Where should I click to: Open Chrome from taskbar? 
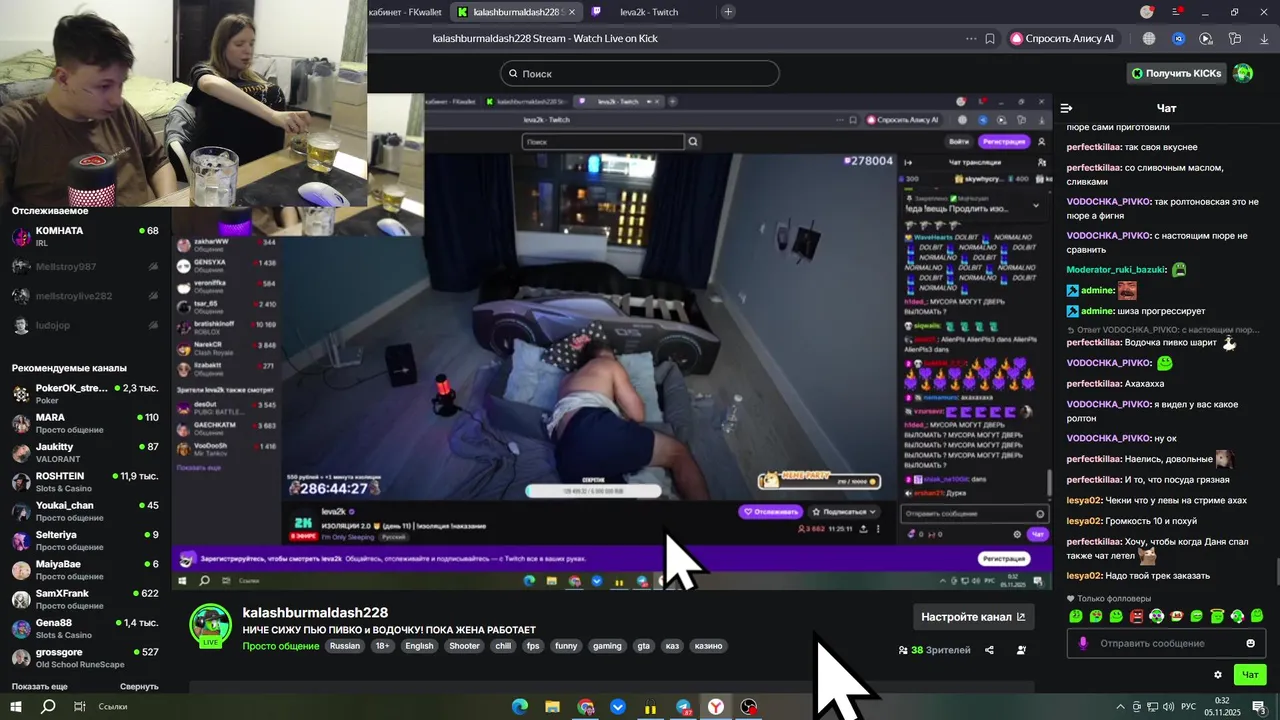[x=586, y=707]
